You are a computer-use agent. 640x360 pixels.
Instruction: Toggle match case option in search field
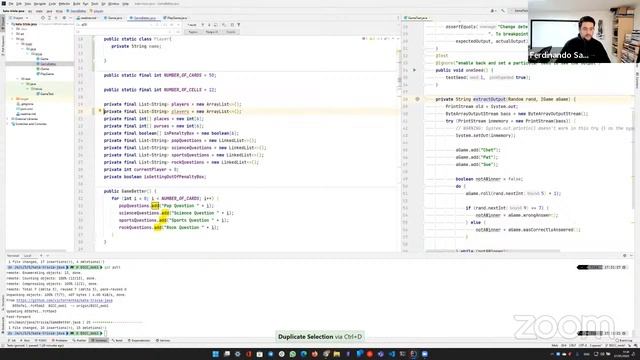(165, 25)
